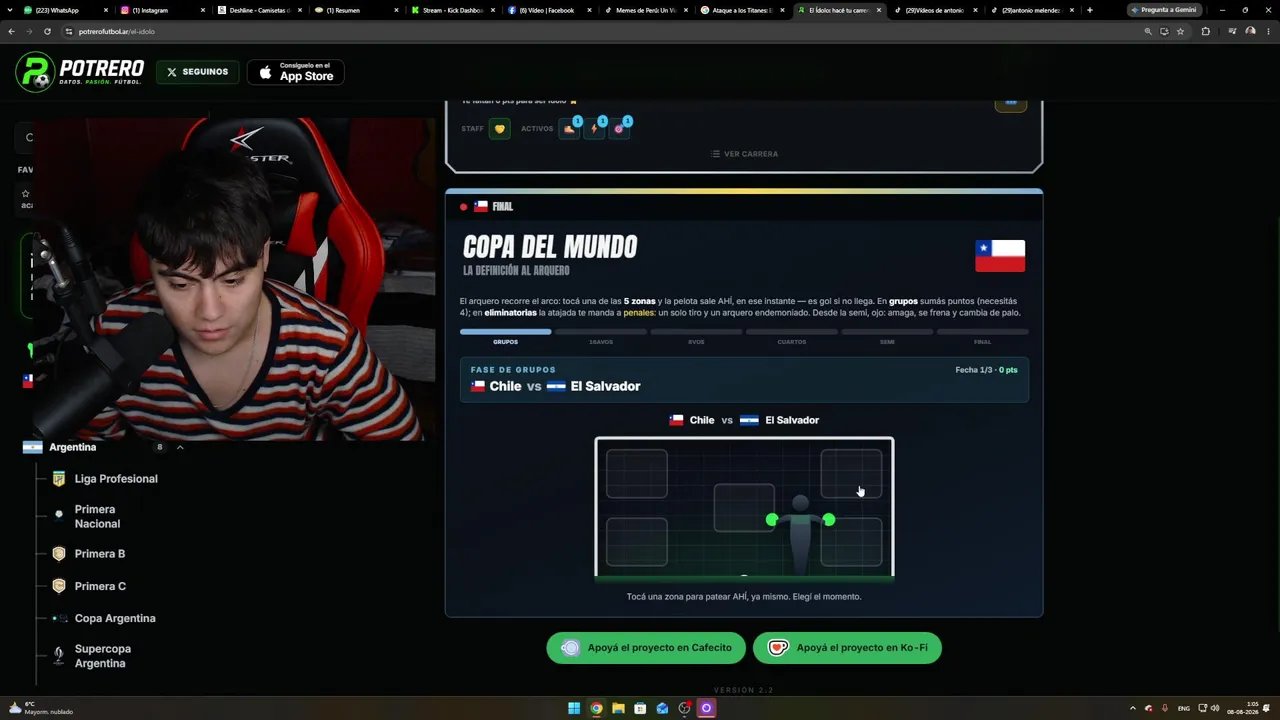Viewport: 1280px width, 720px height.
Task: Open the X Seguinos follow button
Action: click(198, 72)
